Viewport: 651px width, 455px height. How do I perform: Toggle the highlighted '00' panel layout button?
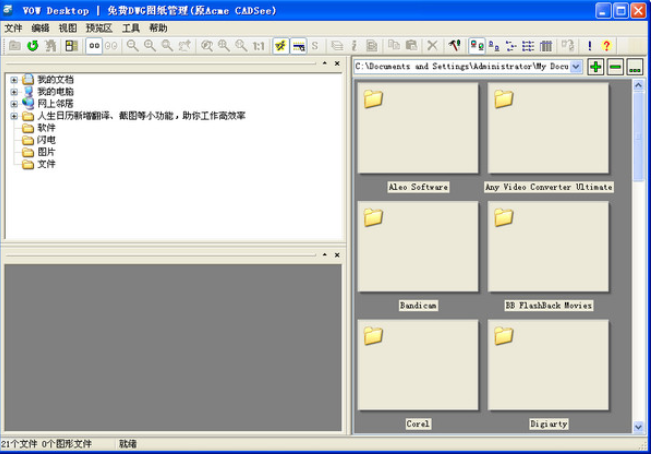[94, 46]
